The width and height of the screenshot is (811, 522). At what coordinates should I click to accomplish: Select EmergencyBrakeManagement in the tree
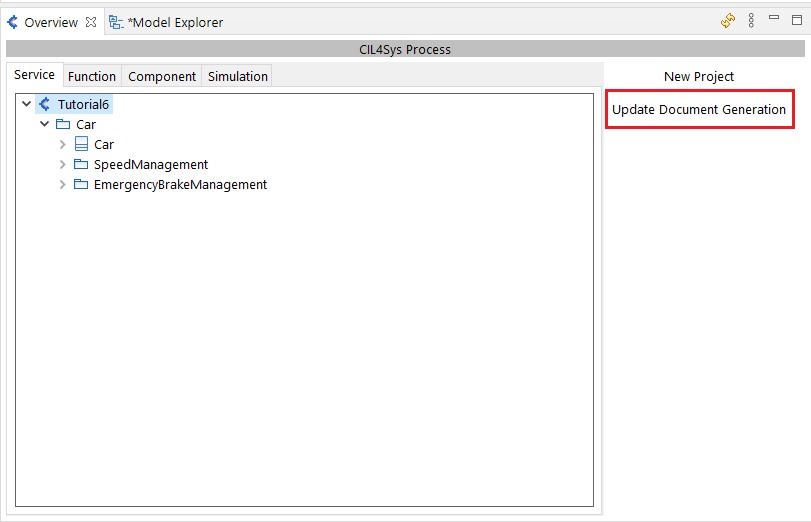click(x=180, y=185)
